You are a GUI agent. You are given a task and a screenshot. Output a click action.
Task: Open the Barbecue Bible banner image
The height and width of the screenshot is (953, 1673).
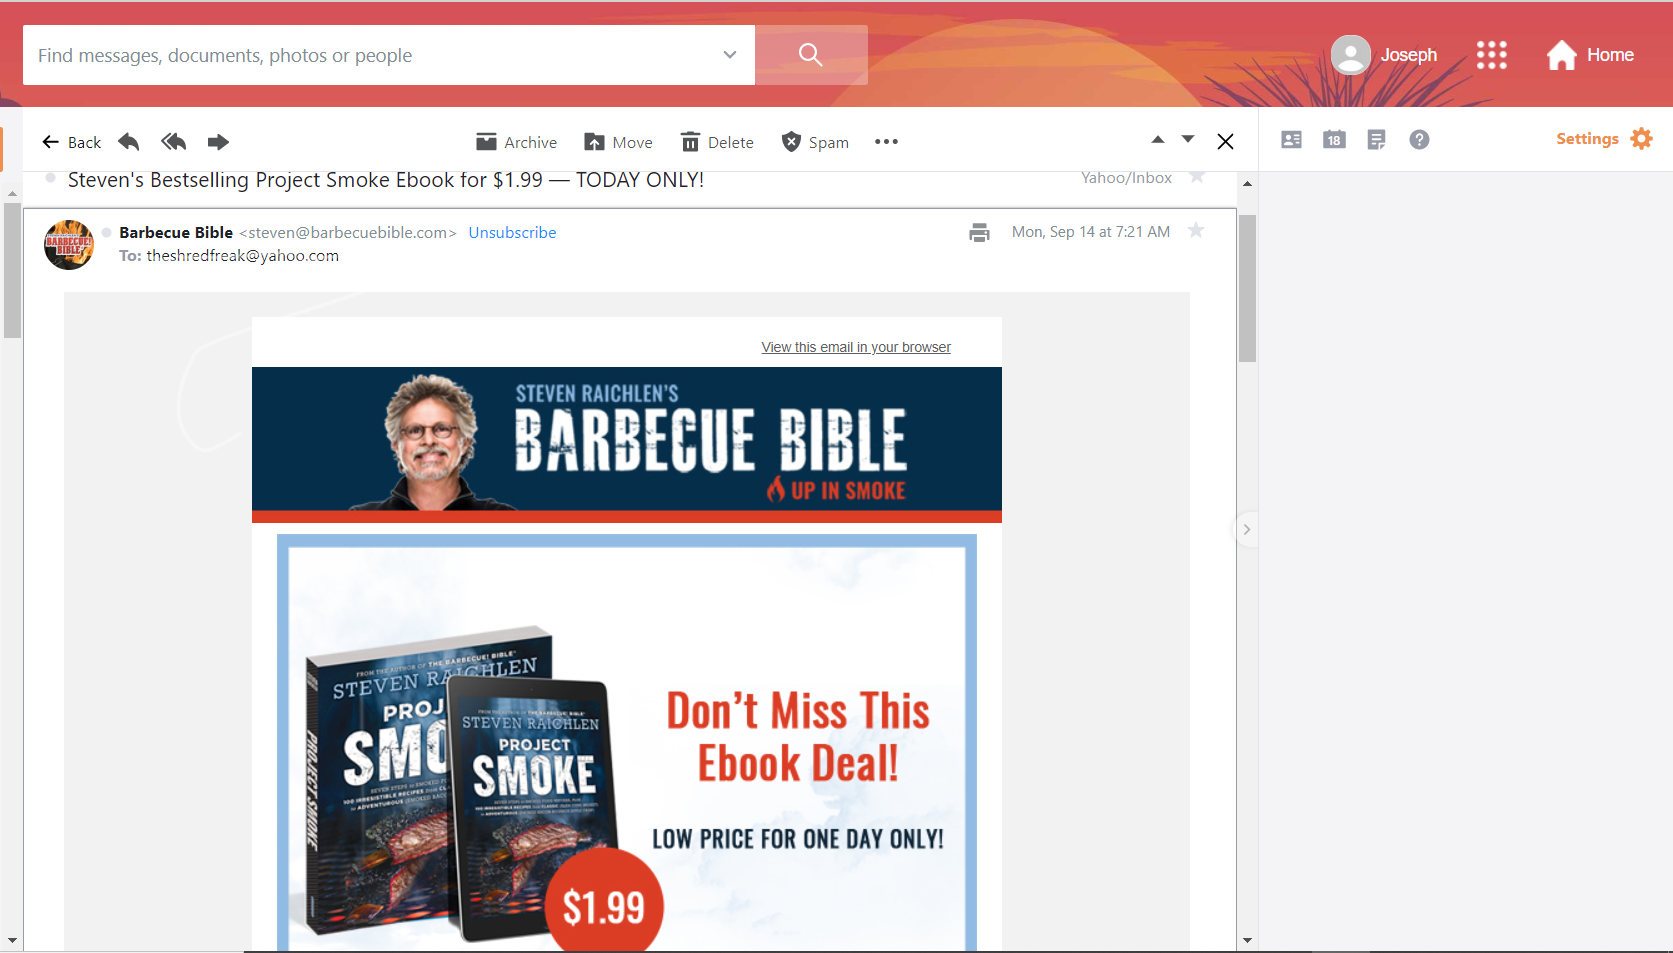pyautogui.click(x=627, y=445)
